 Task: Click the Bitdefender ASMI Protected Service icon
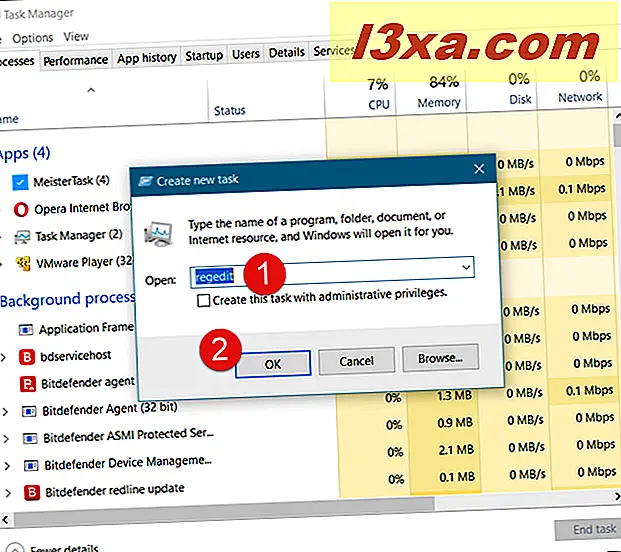(x=30, y=439)
